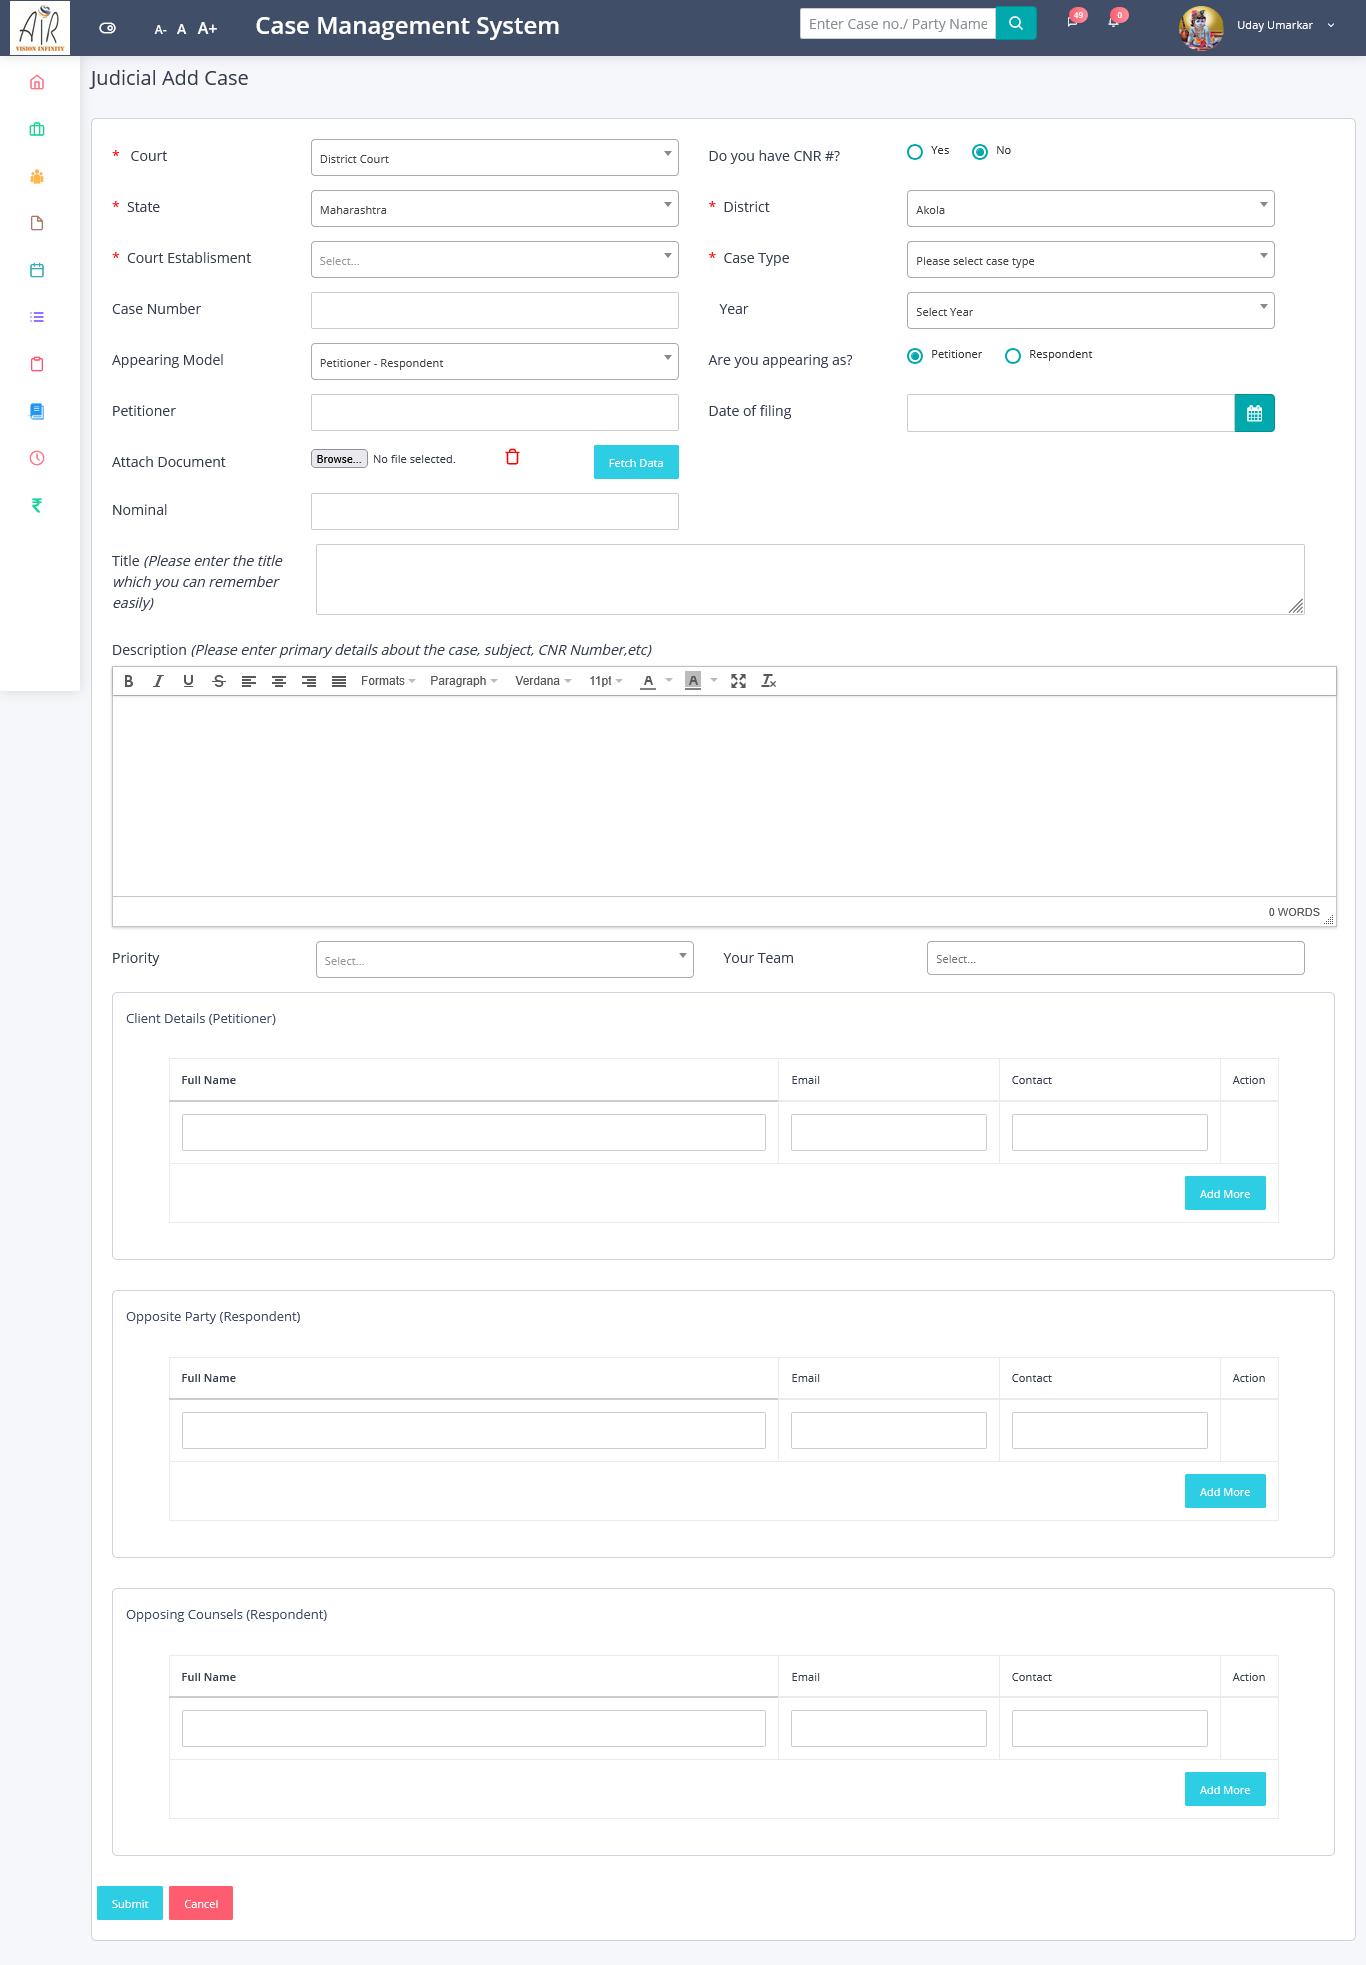
Task: Click the red trash icon near Attach Document
Action: click(x=512, y=457)
